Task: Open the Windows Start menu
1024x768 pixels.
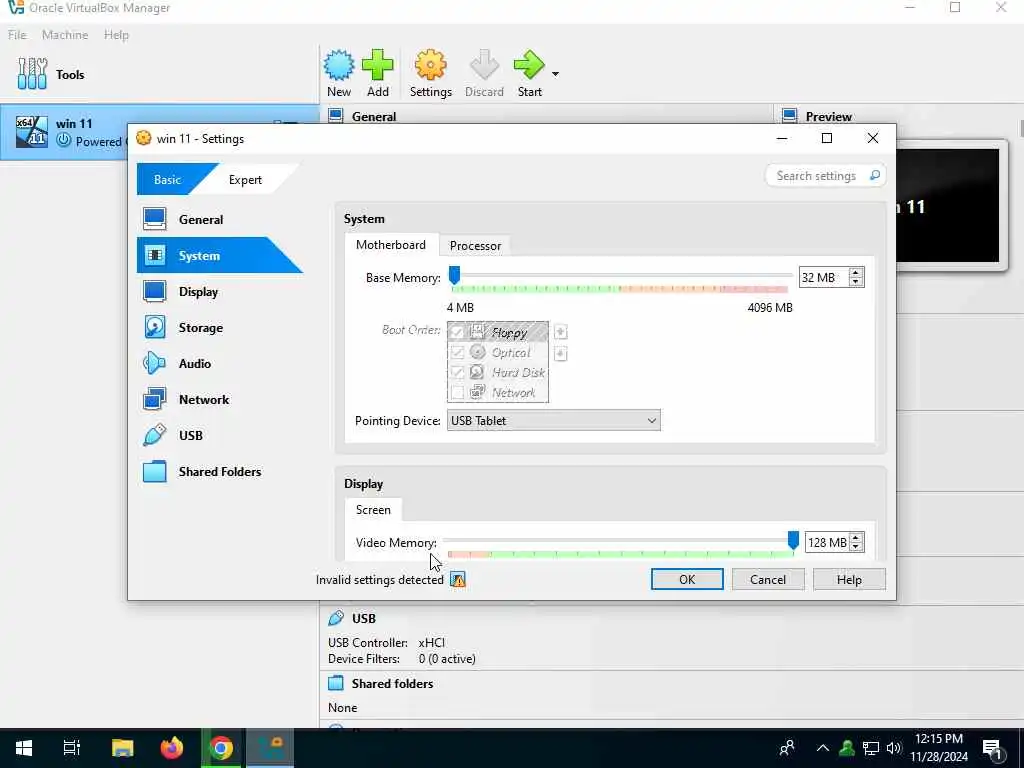Action: [x=24, y=748]
